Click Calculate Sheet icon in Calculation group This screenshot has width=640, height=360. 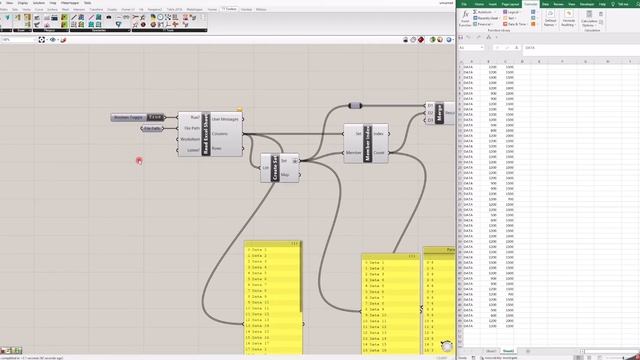tap(601, 22)
